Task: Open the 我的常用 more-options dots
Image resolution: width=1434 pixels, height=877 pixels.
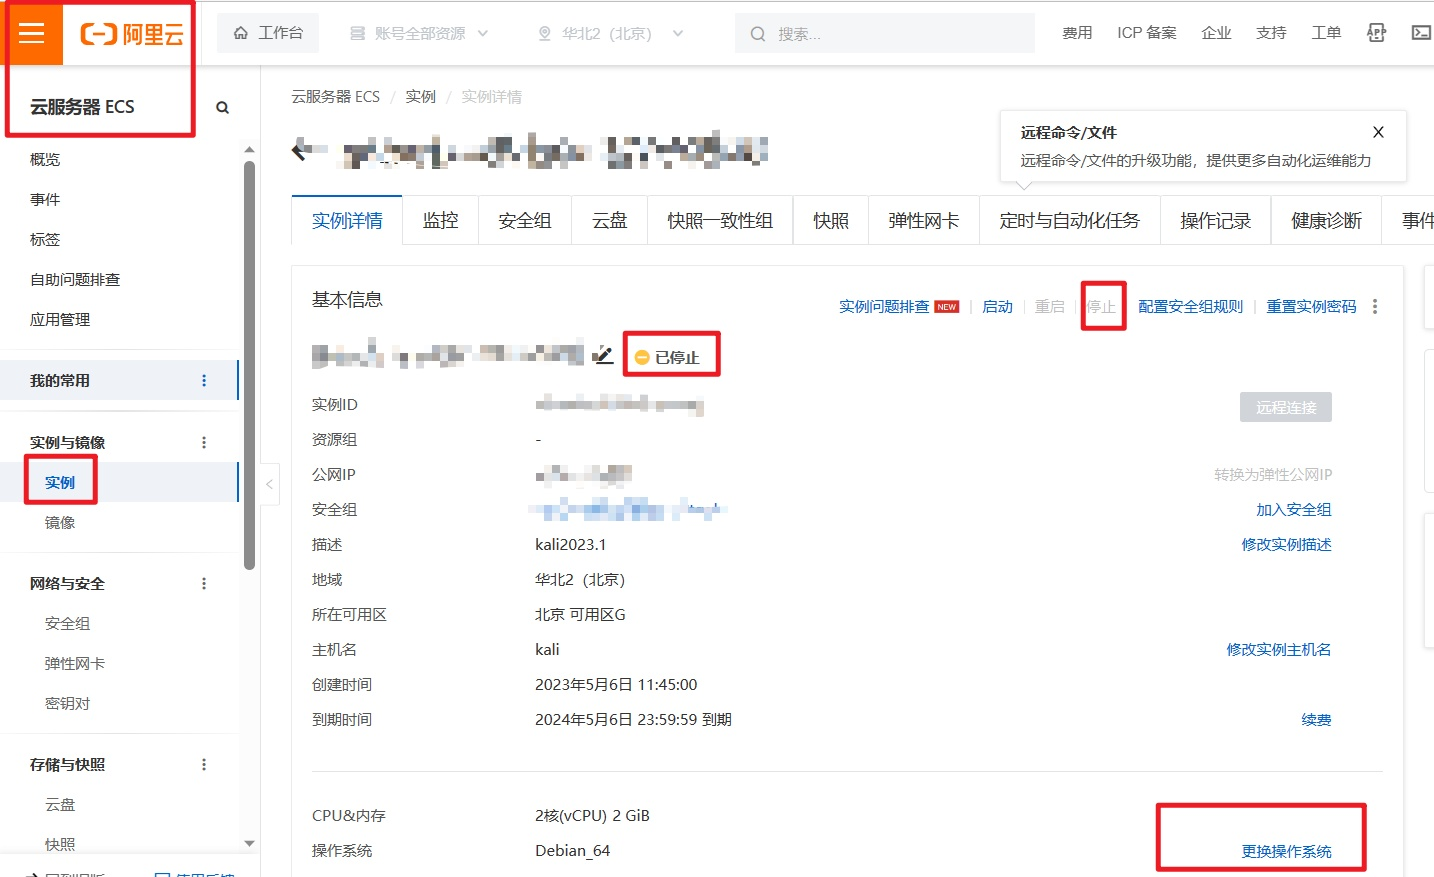Action: (x=204, y=380)
